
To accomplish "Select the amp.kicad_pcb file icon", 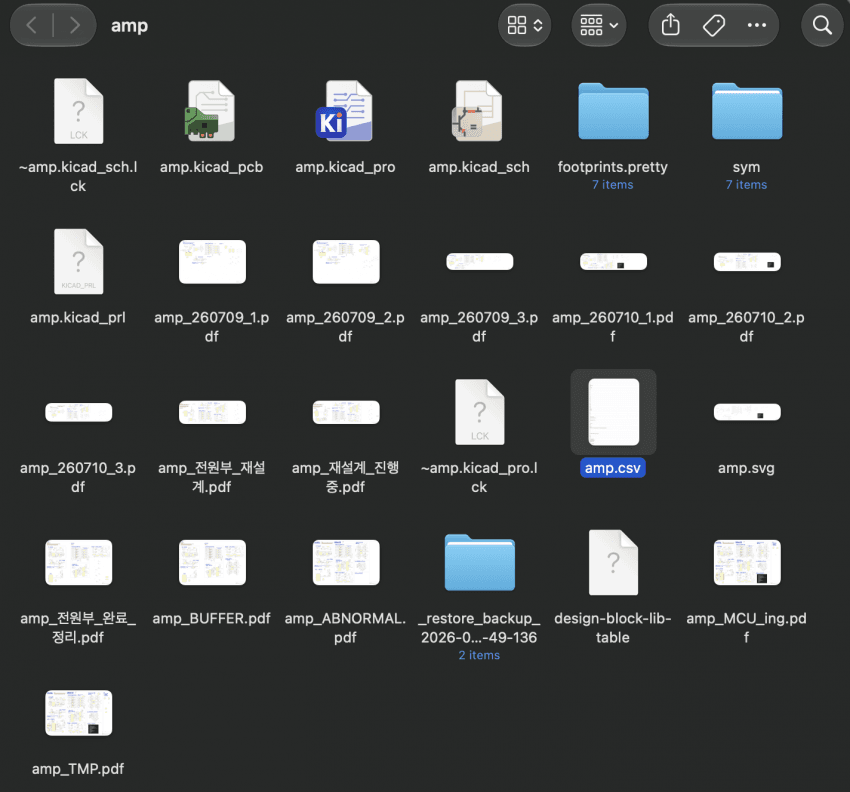I will (x=210, y=111).
